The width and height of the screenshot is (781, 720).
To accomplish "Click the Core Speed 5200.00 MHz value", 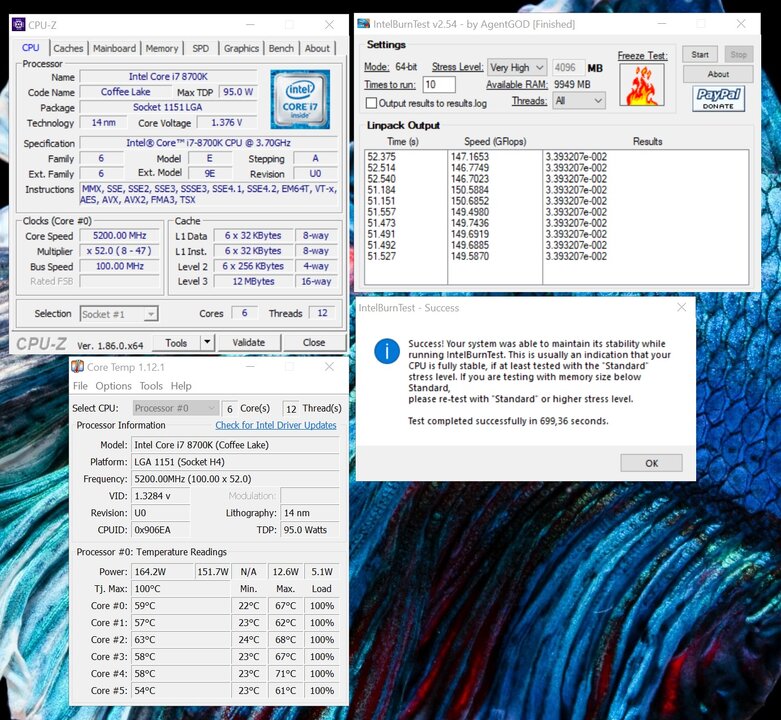I will click(x=120, y=236).
